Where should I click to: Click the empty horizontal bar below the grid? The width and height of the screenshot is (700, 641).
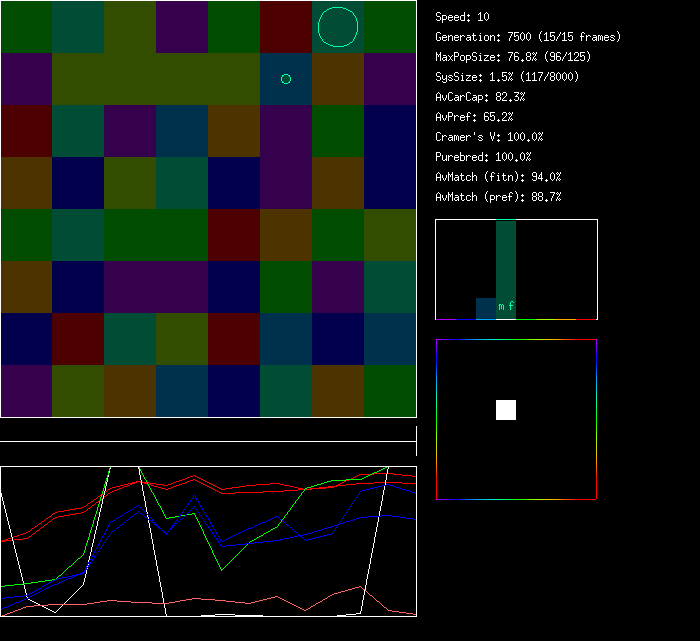pyautogui.click(x=208, y=431)
